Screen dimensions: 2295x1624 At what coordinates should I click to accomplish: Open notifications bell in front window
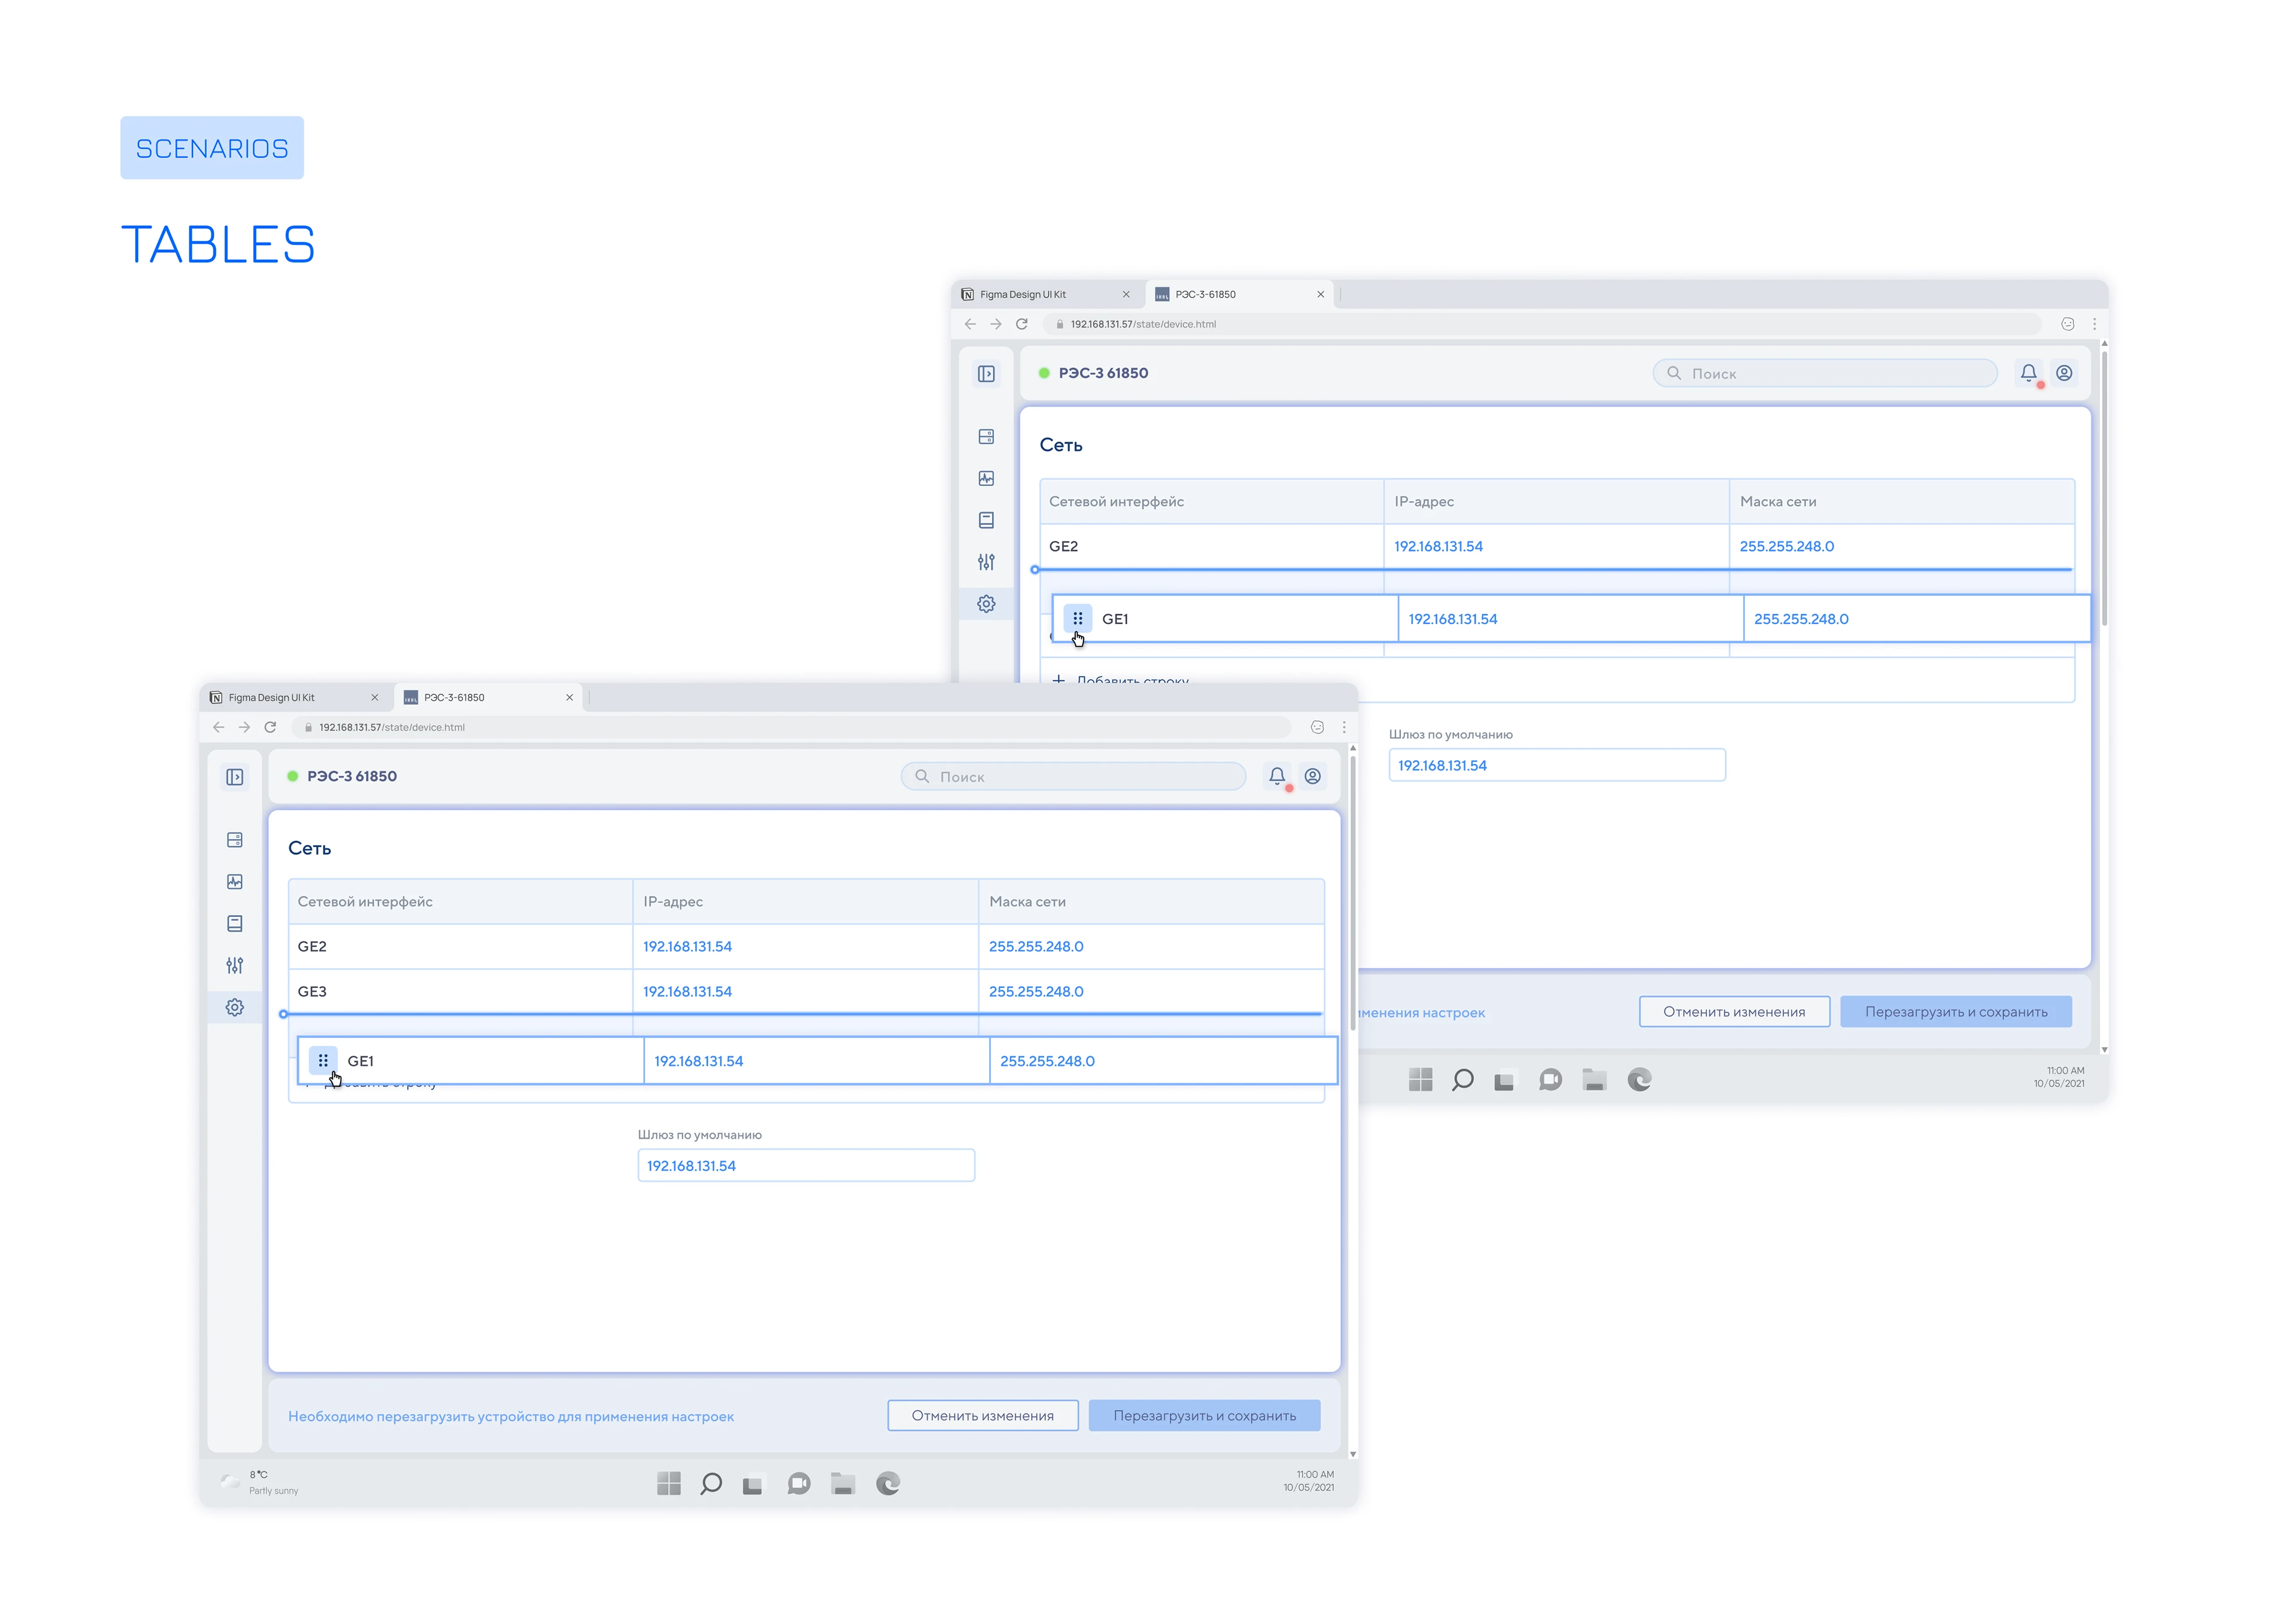click(x=1277, y=776)
